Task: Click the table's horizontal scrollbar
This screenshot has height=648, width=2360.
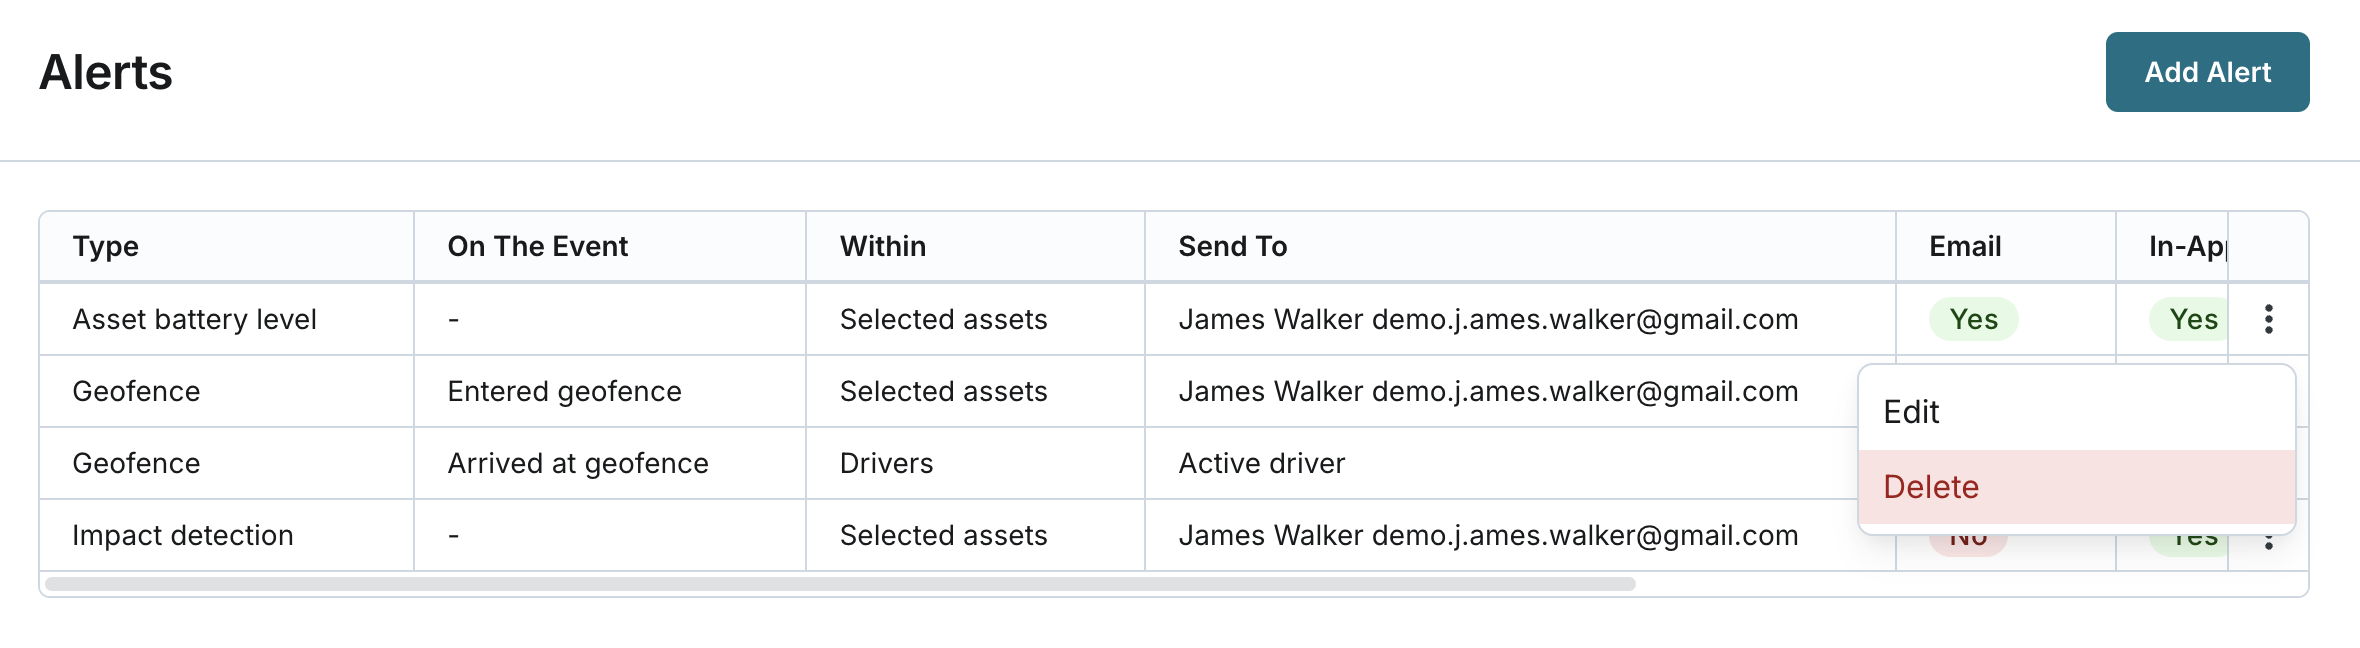Action: click(840, 584)
